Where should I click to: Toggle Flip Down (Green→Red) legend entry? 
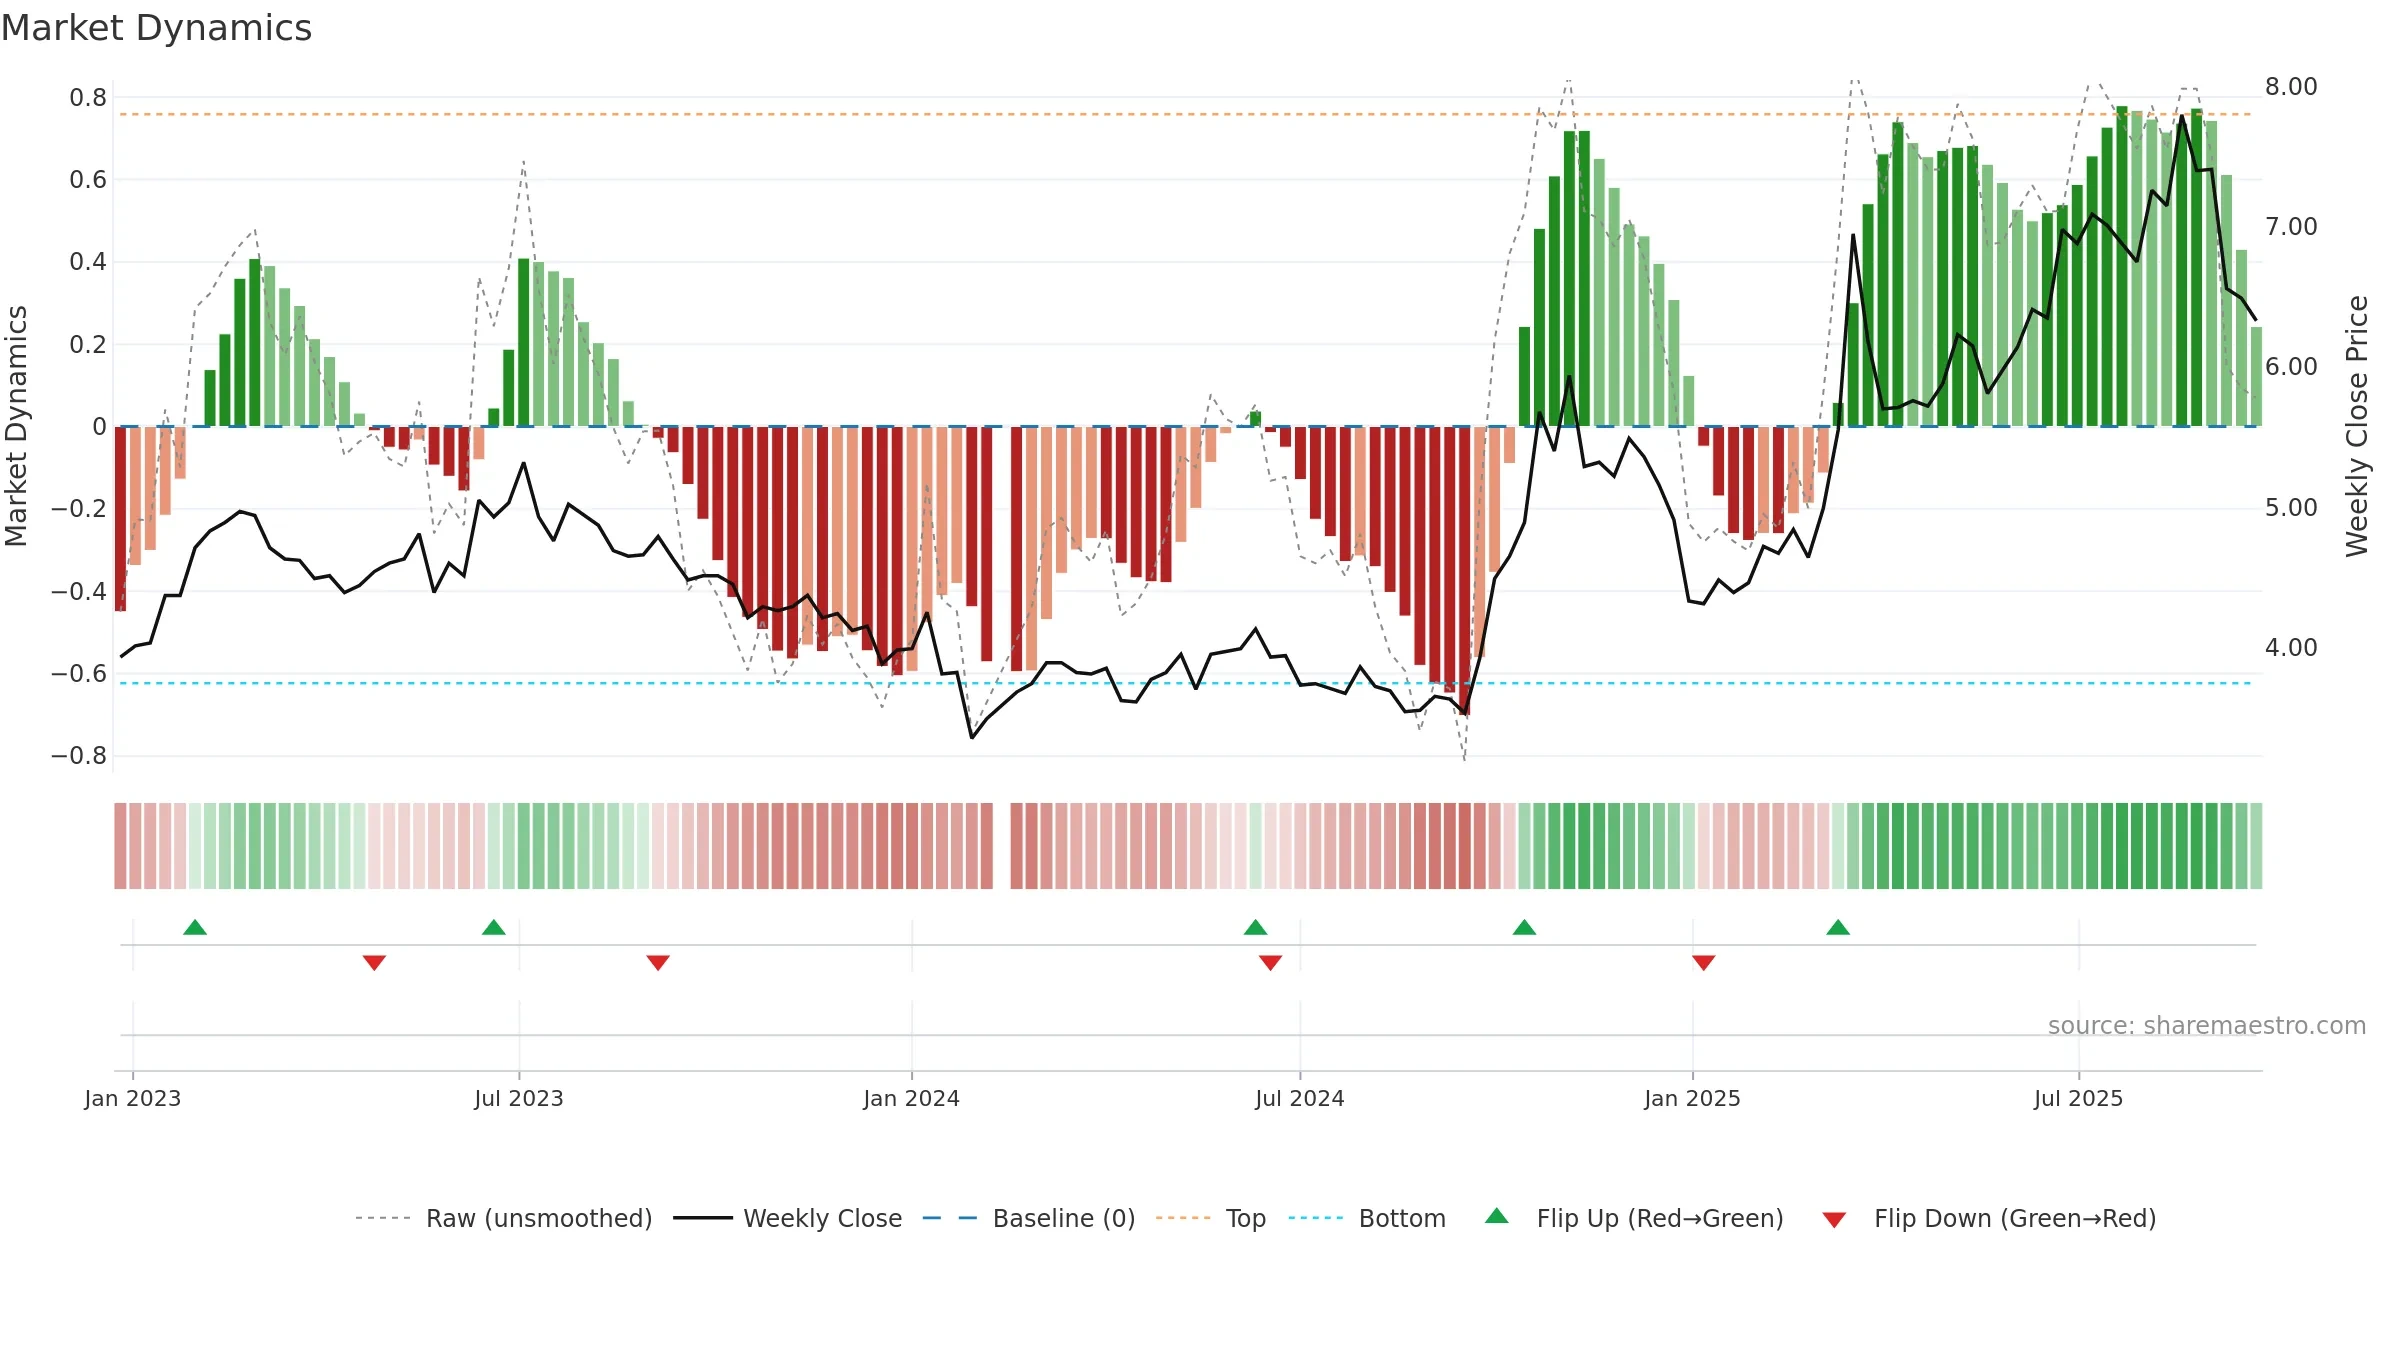(1988, 1218)
